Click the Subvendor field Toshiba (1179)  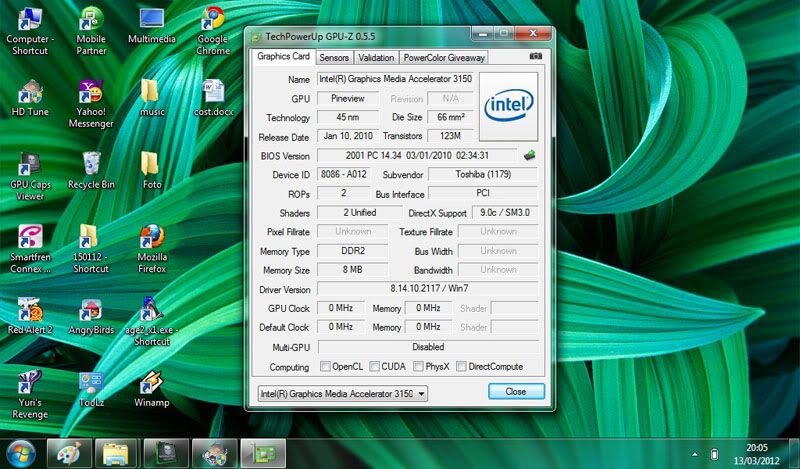click(x=483, y=175)
